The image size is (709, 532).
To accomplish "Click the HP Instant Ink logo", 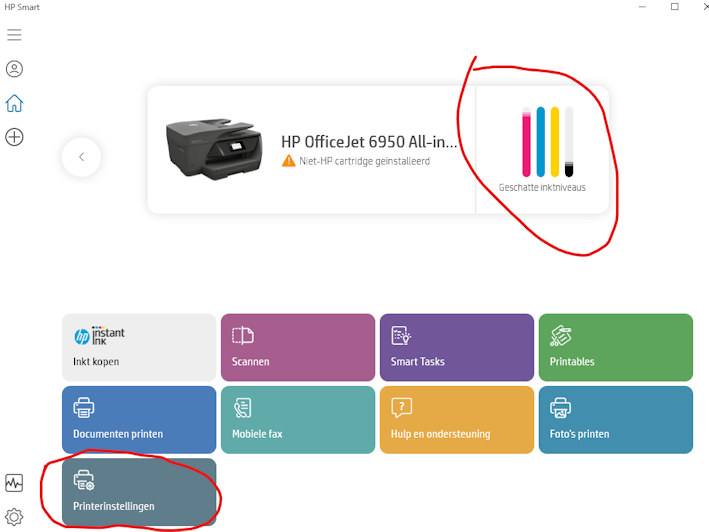I will 99,336.
